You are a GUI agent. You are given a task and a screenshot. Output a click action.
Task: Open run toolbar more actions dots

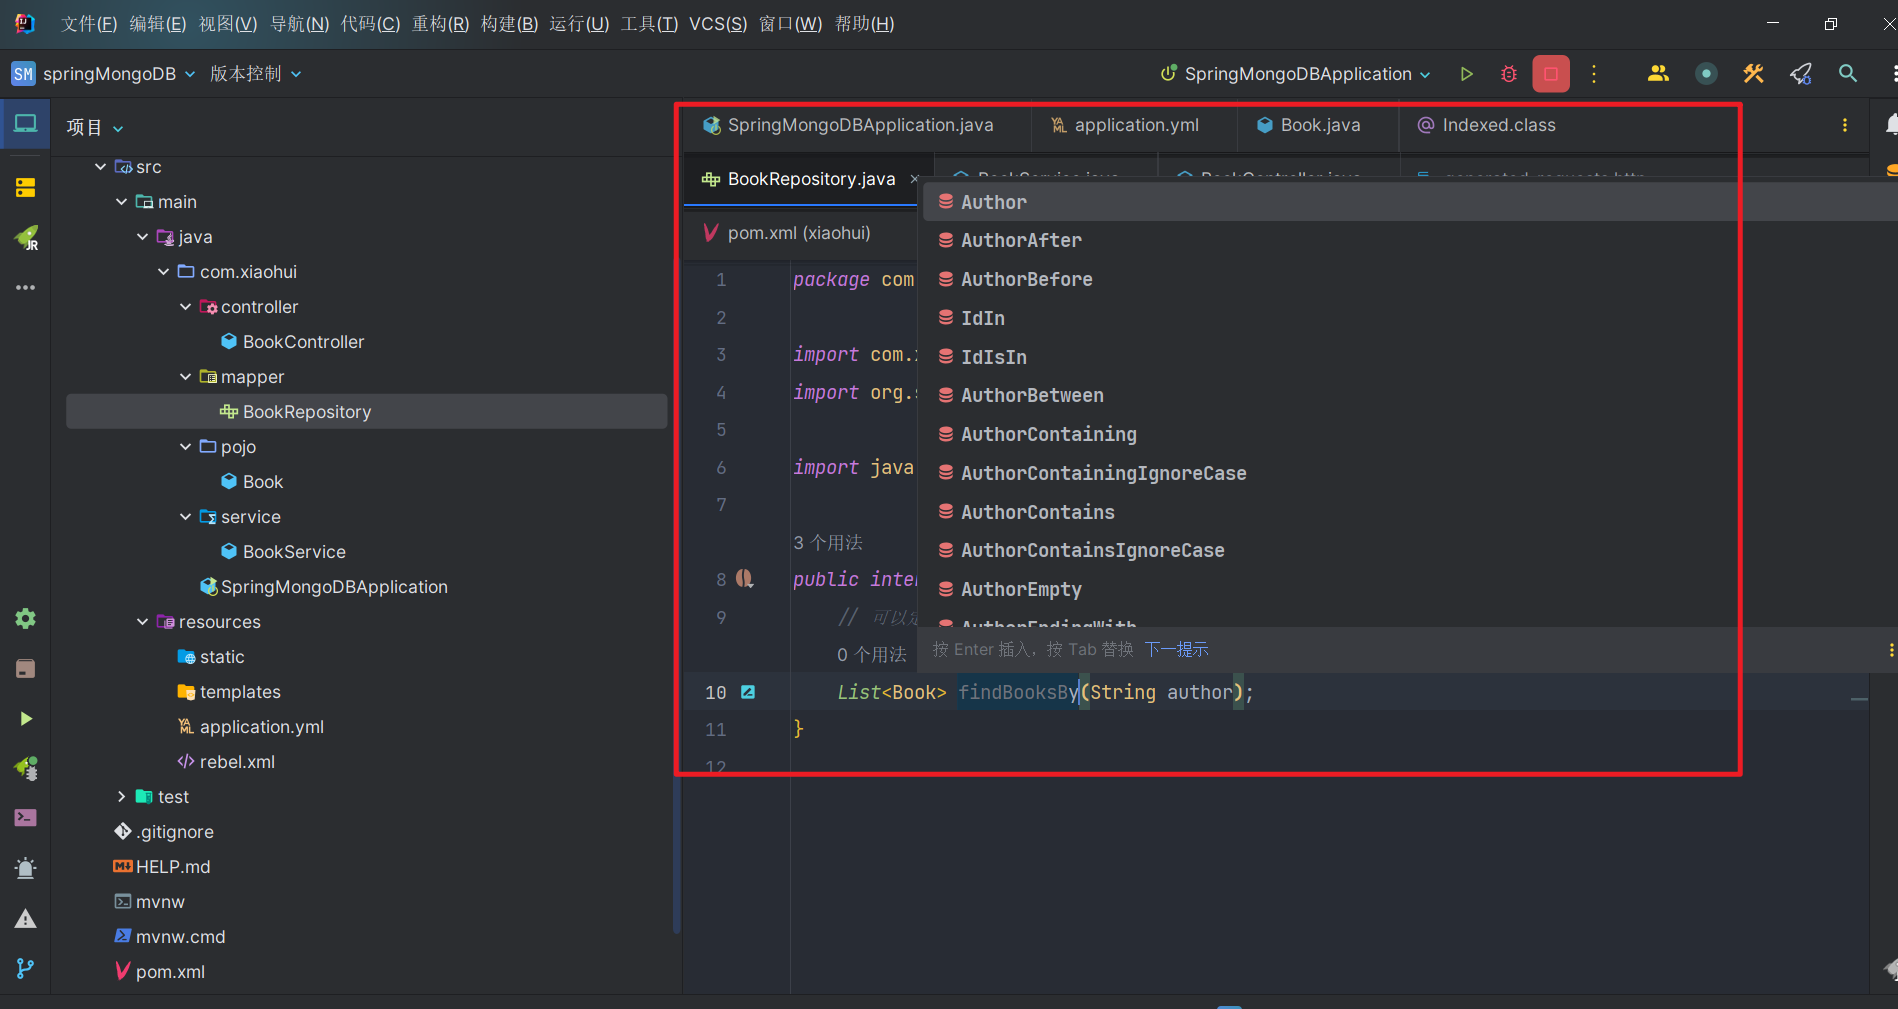pos(1594,74)
